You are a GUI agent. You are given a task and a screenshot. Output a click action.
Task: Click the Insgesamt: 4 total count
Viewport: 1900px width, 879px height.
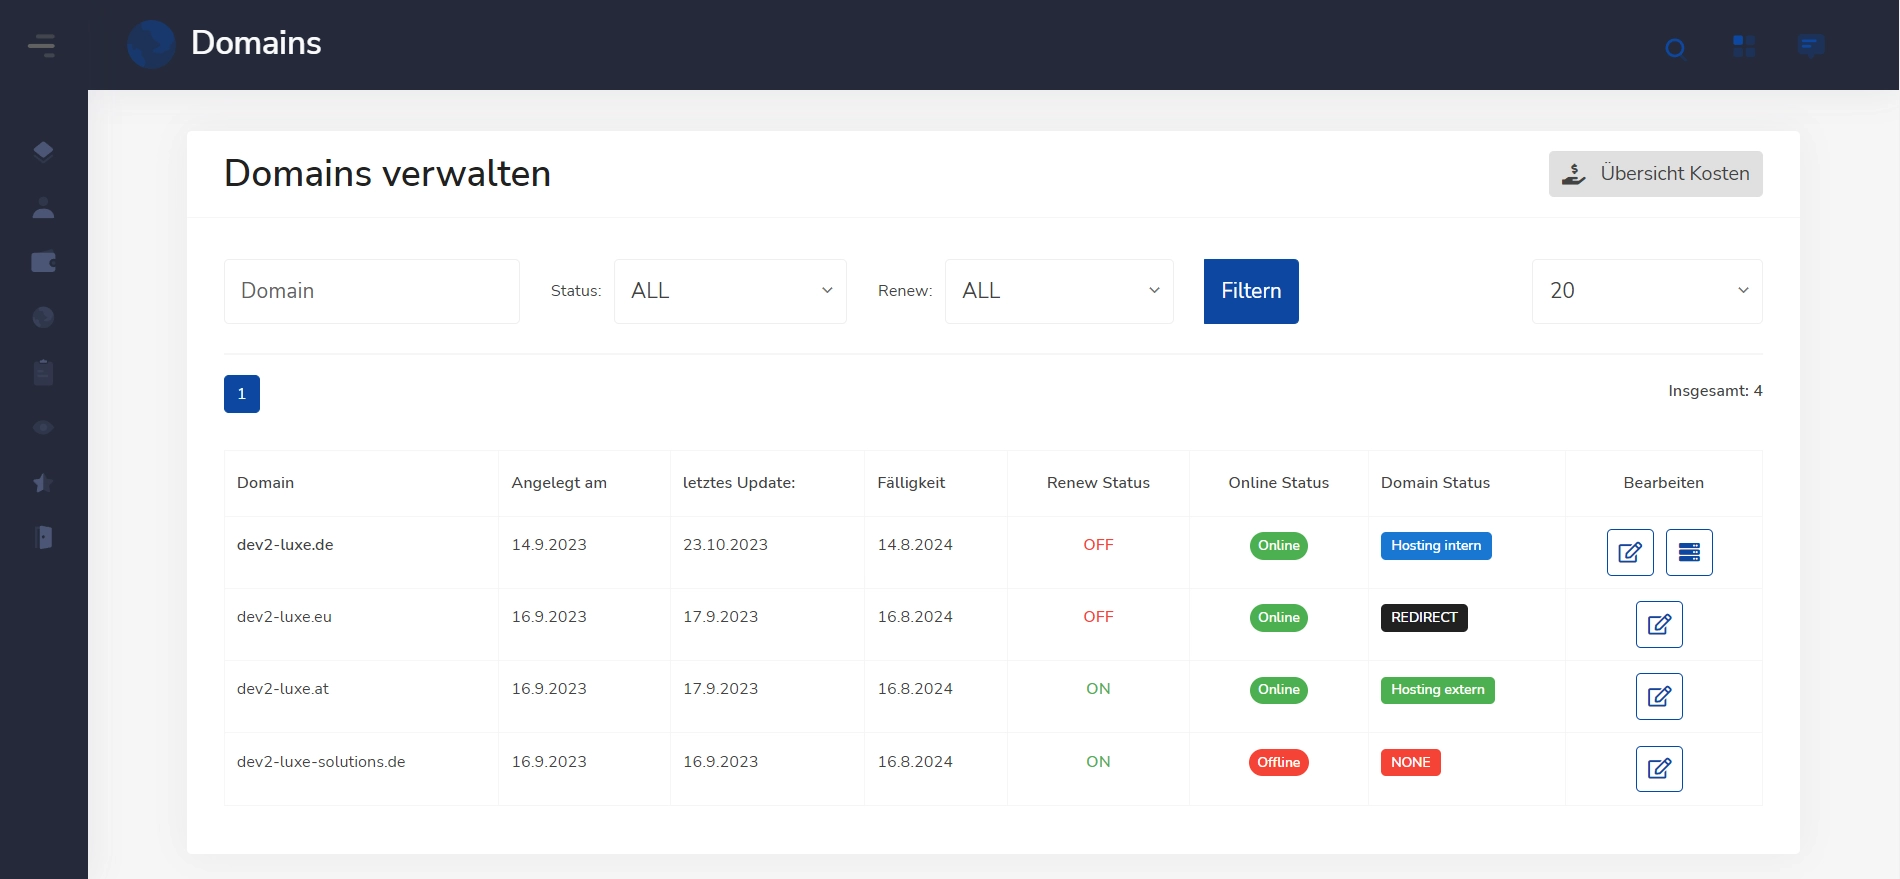pos(1715,391)
